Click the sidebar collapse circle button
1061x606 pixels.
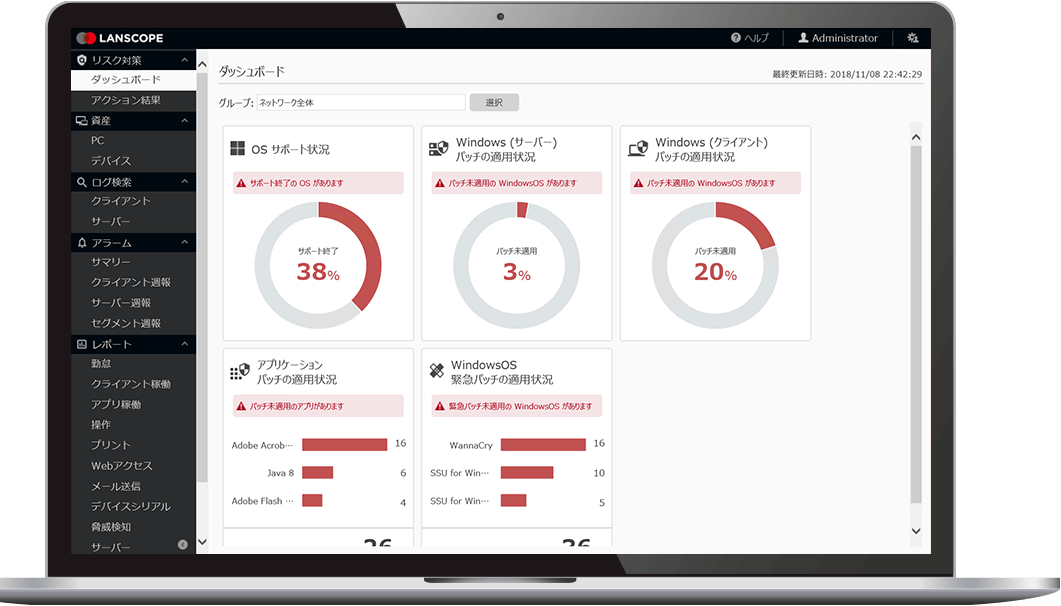point(183,544)
